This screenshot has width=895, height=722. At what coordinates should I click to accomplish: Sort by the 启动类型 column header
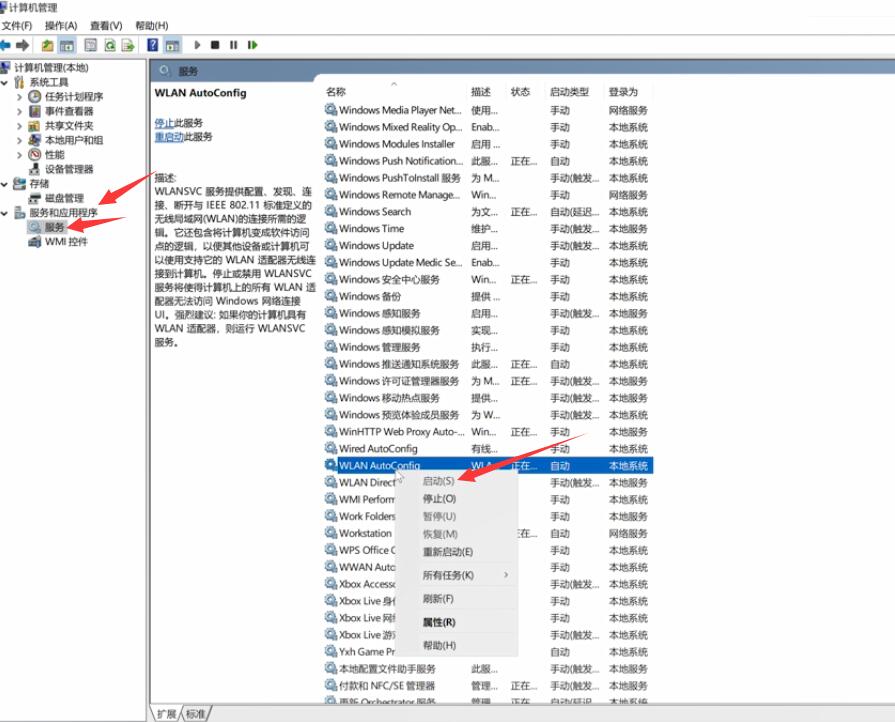(x=569, y=91)
